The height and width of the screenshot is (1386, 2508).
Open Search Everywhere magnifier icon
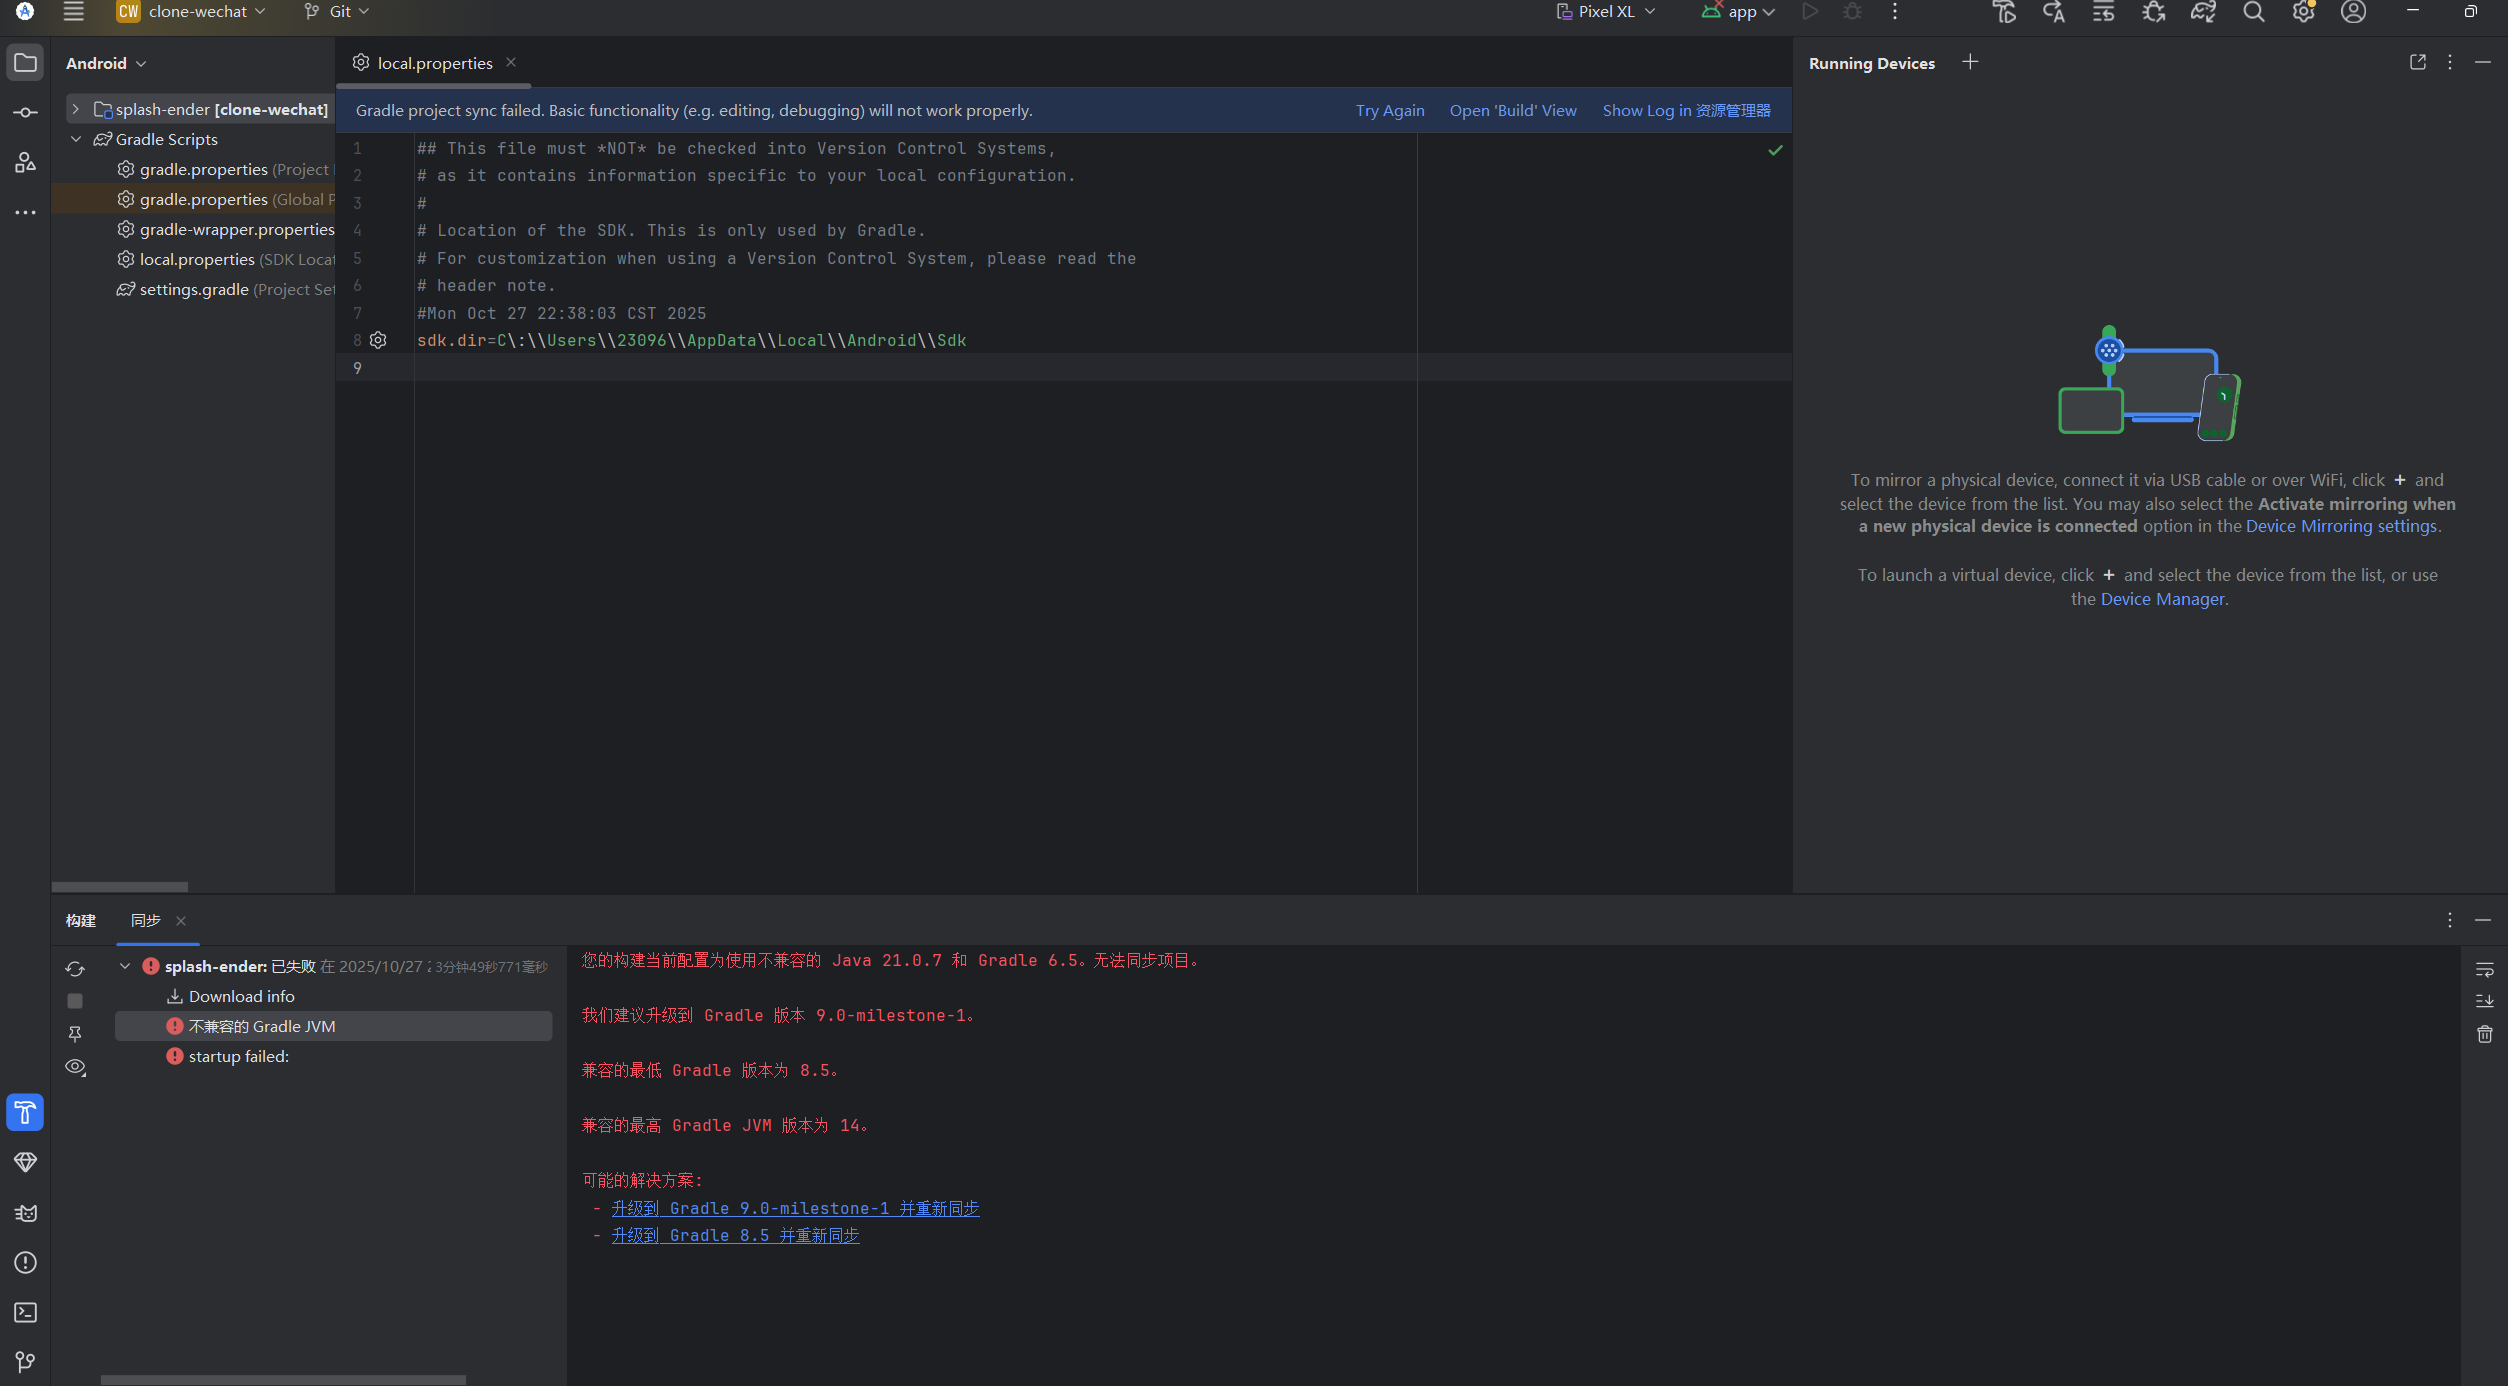coord(2253,12)
